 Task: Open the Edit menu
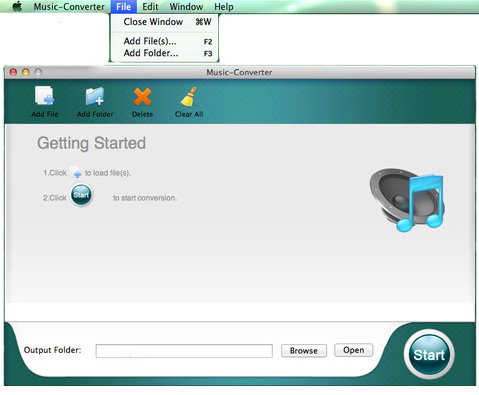coord(150,7)
